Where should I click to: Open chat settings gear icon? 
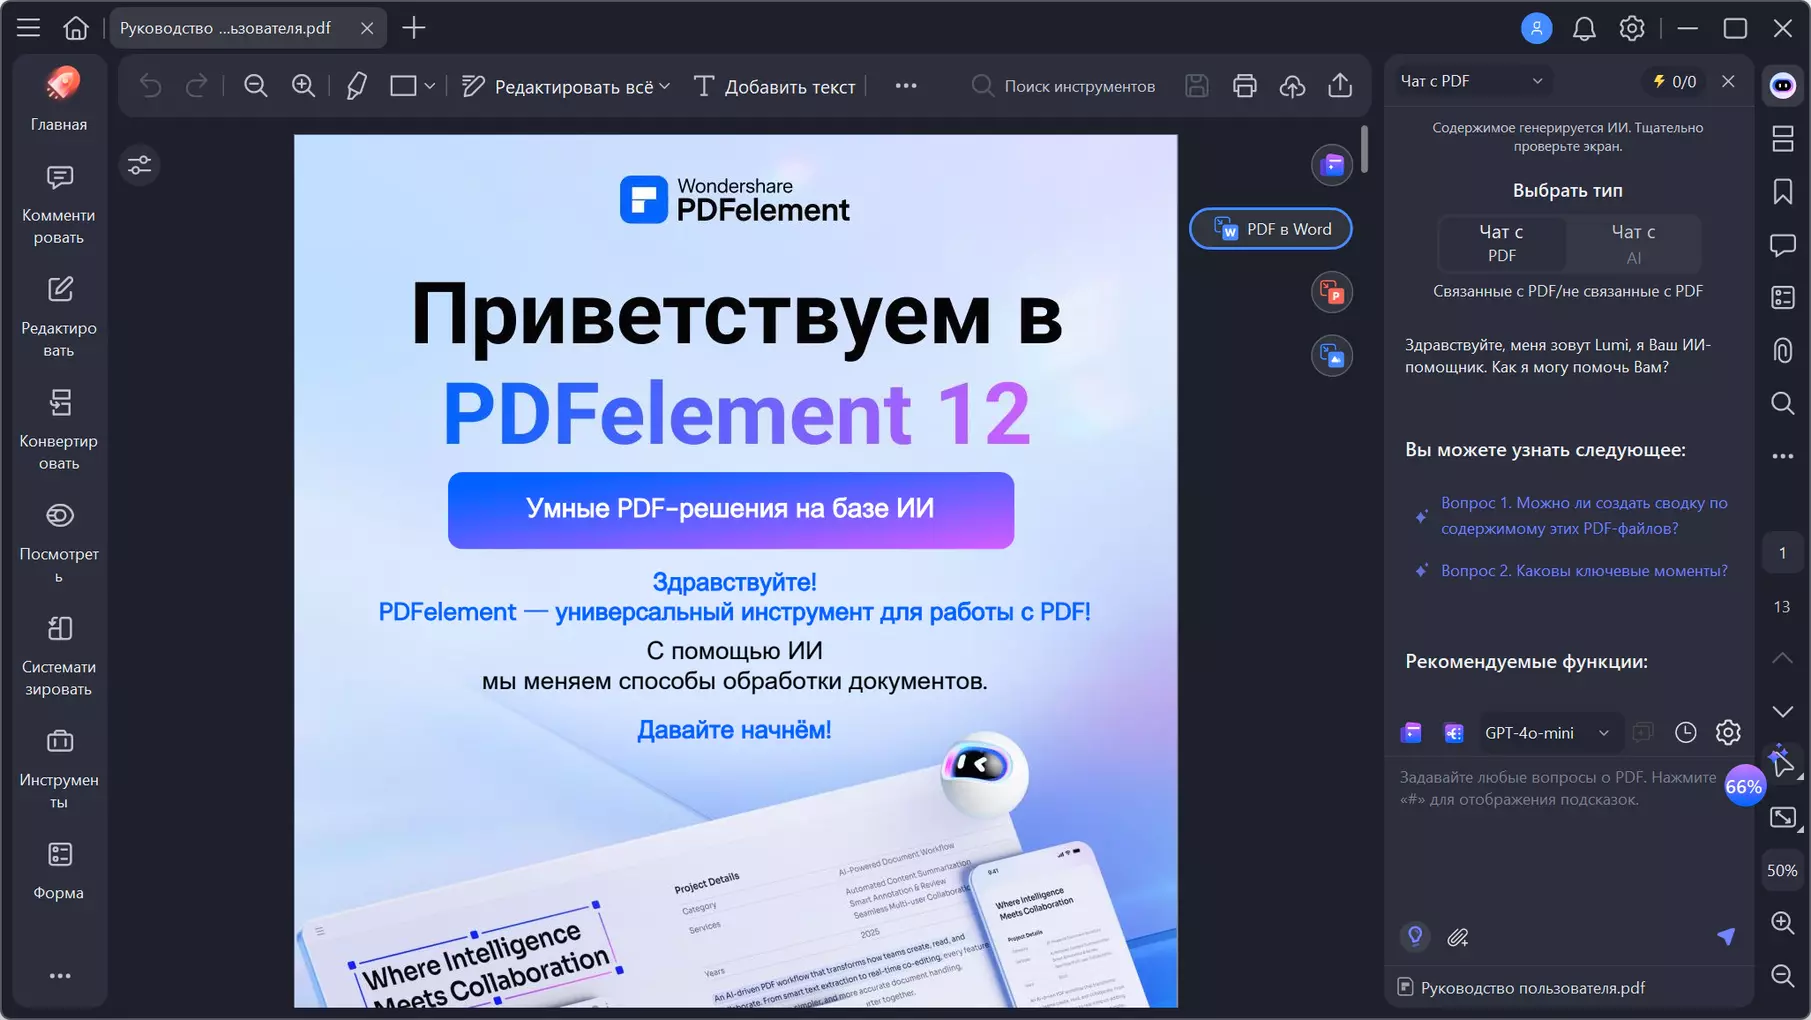point(1728,733)
